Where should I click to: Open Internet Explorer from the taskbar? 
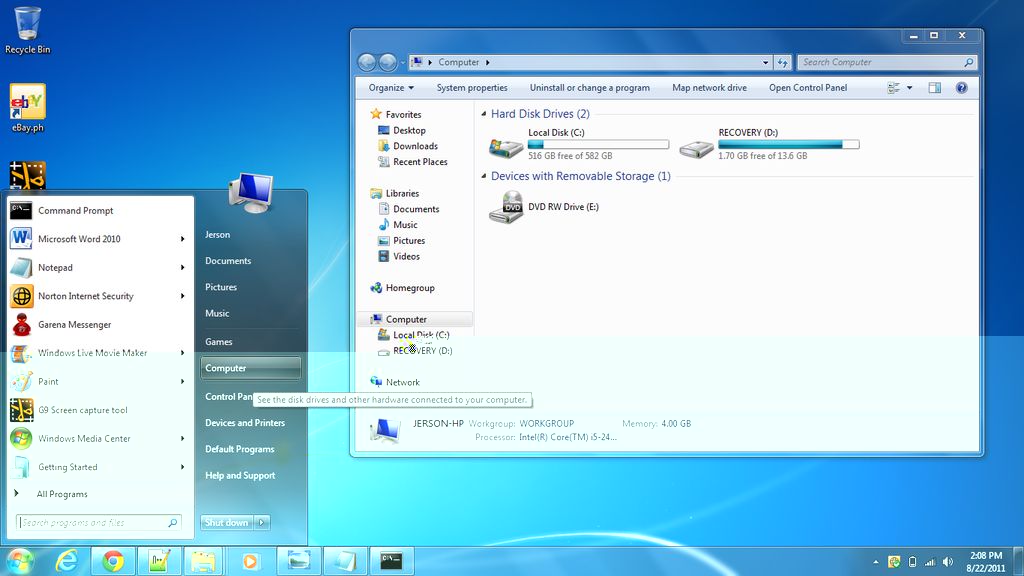tap(67, 561)
